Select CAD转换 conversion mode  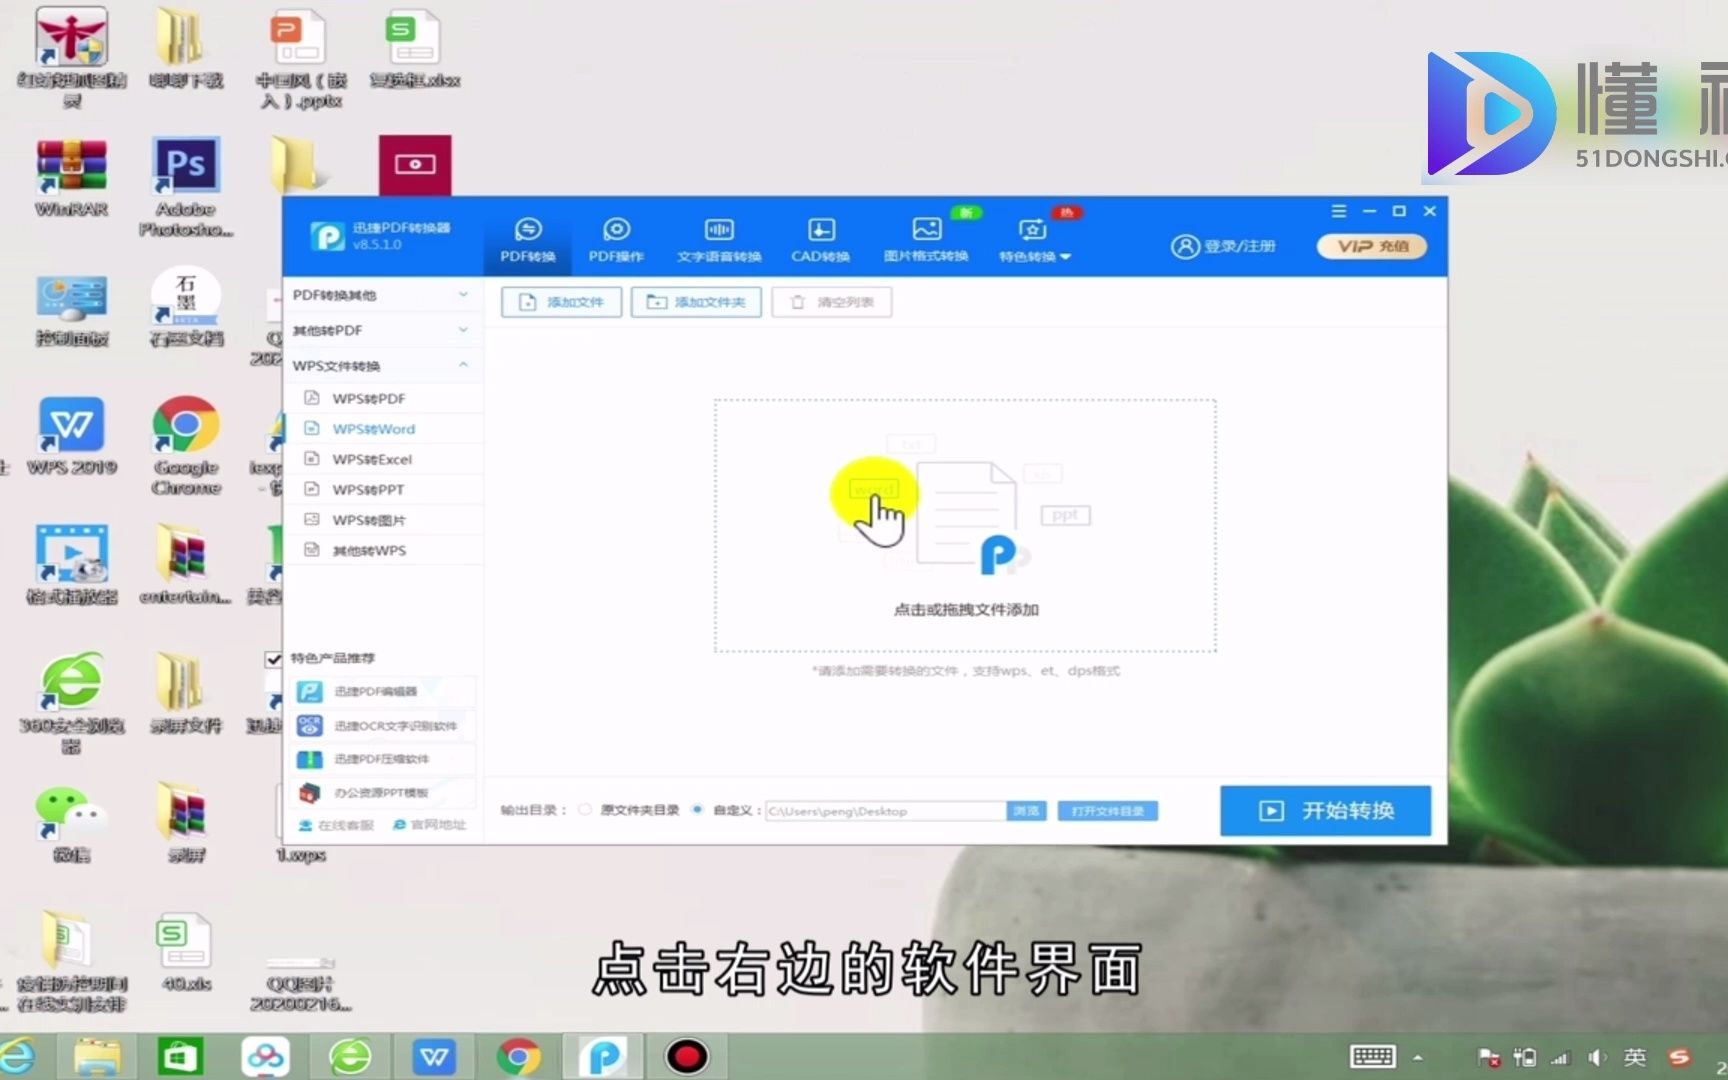(x=819, y=240)
